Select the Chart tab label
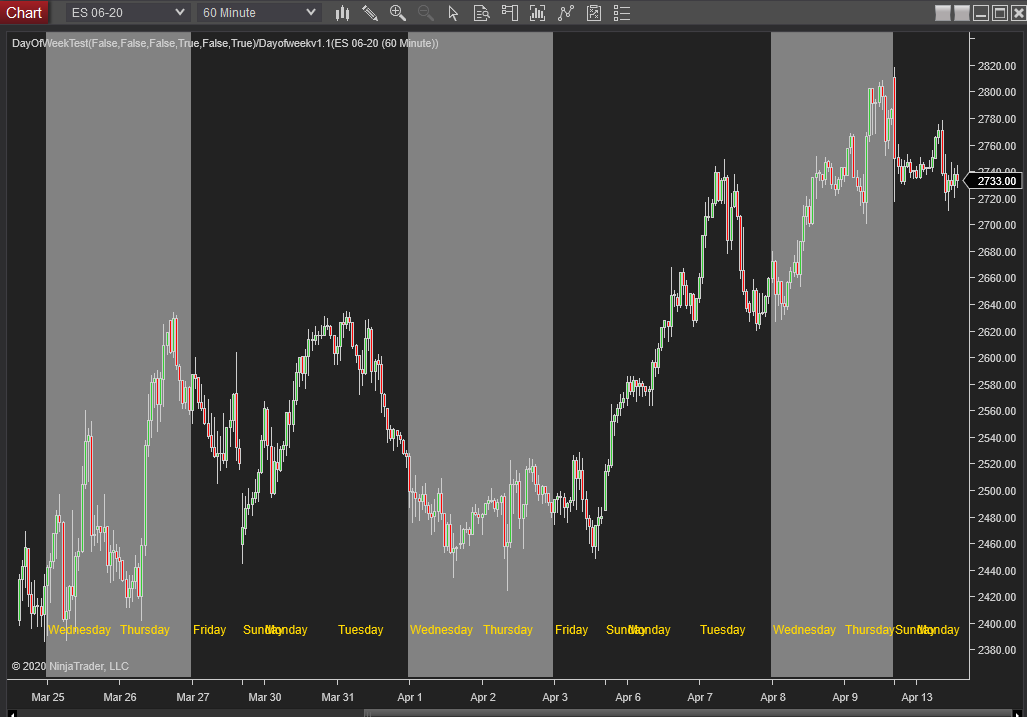Image resolution: width=1027 pixels, height=717 pixels. pos(24,12)
